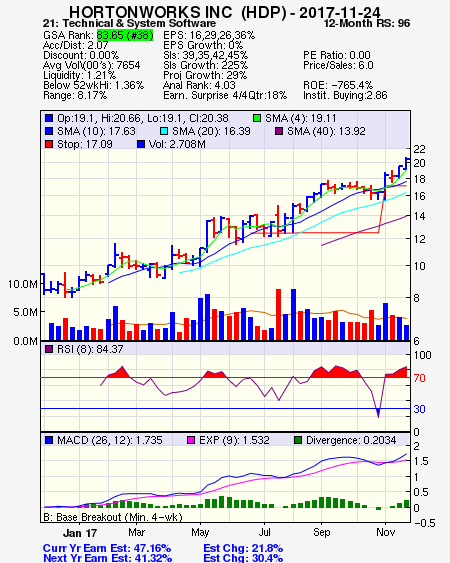Image resolution: width=450 pixels, height=563 pixels.
Task: Click the Vol: 2.708M legend text
Action: pyautogui.click(x=177, y=144)
